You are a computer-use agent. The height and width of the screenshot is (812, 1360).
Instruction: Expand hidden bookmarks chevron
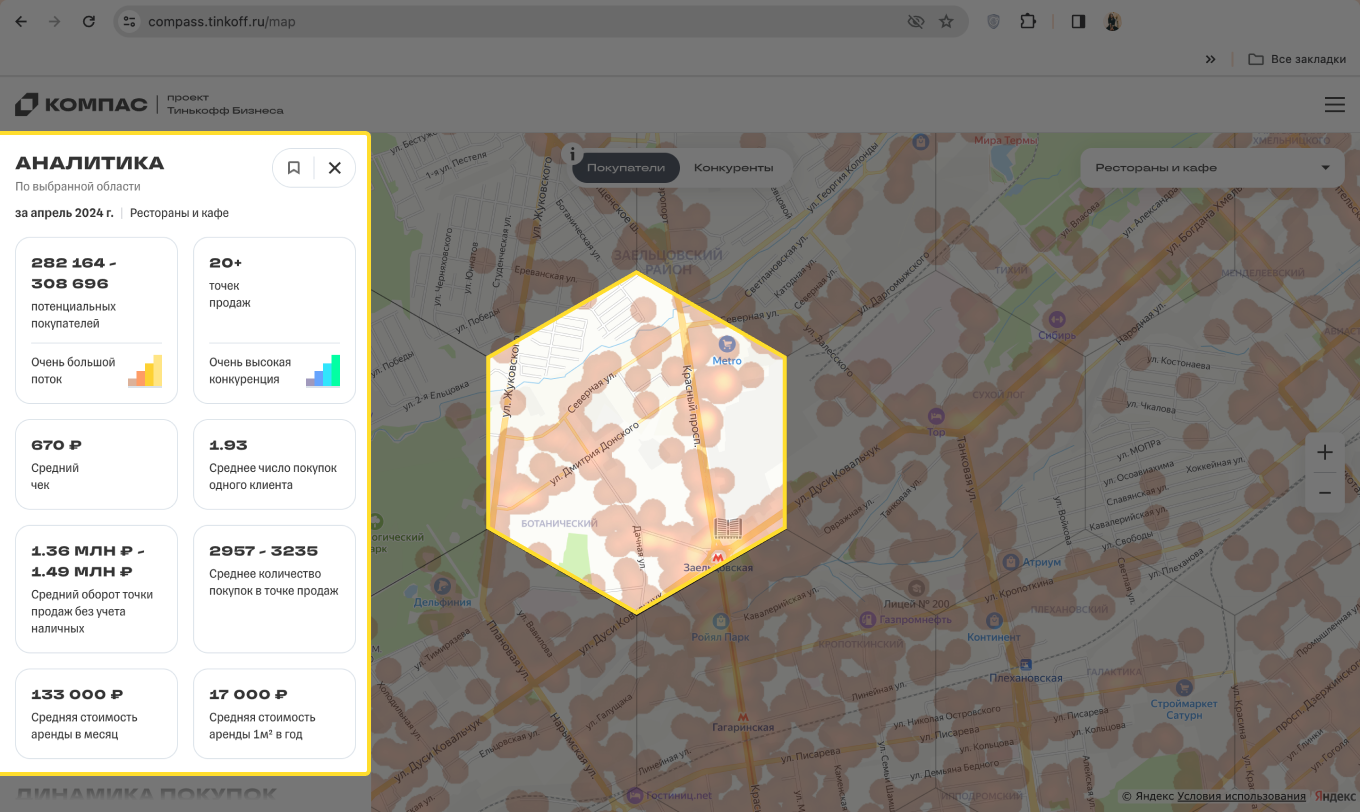click(1210, 59)
